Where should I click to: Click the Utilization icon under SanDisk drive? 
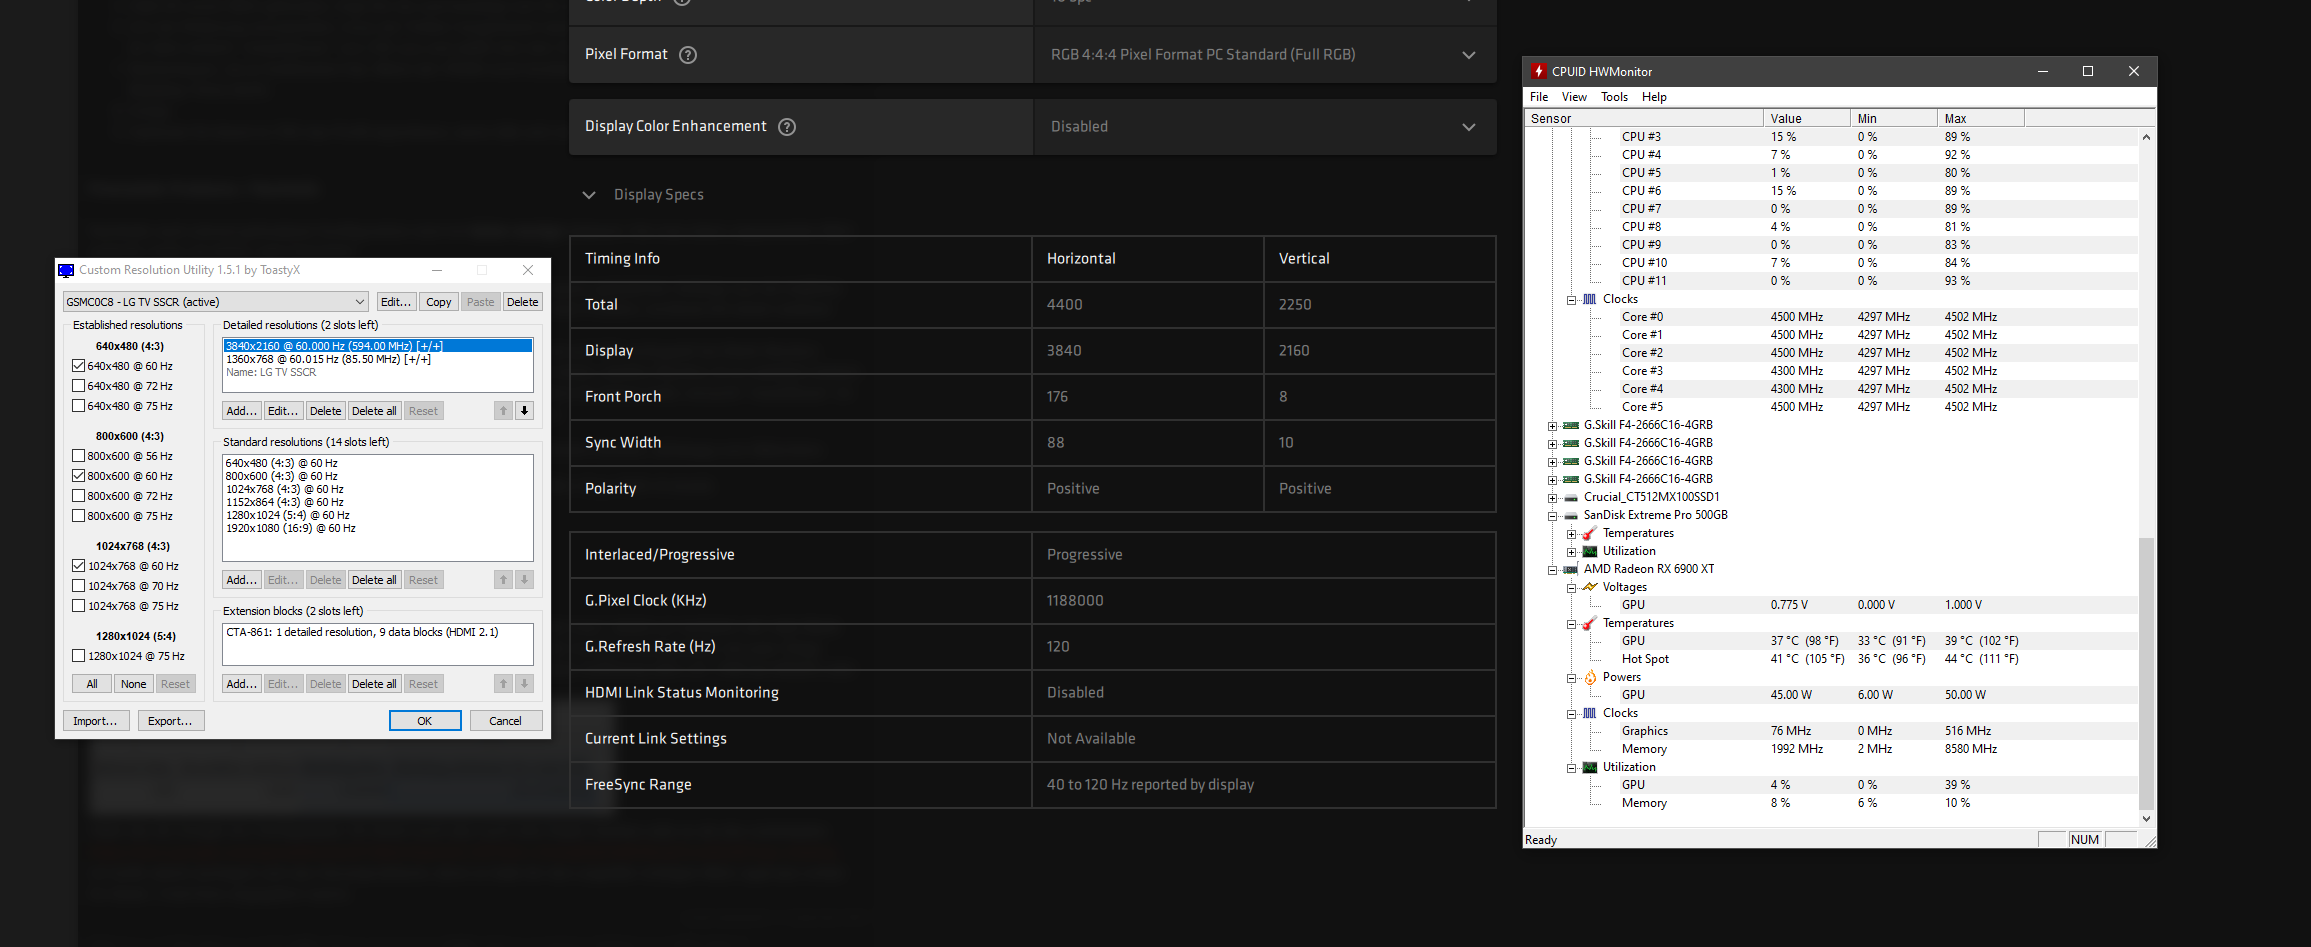pos(1590,551)
